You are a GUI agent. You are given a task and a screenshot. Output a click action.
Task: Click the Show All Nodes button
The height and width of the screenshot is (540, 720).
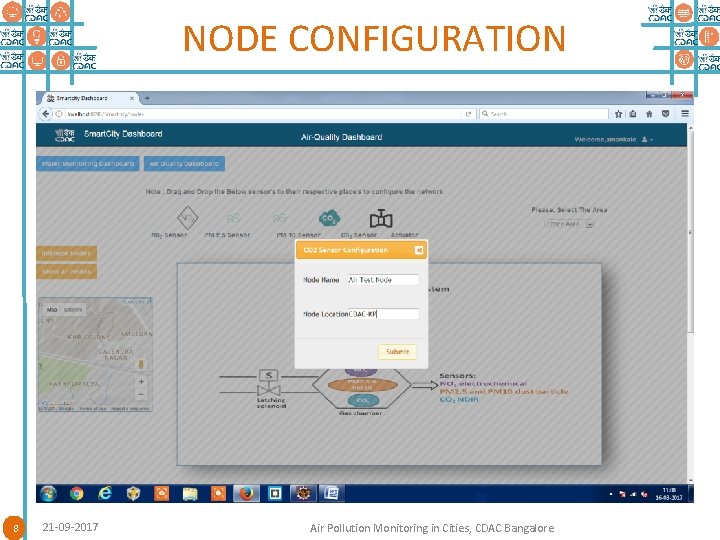pos(67,272)
